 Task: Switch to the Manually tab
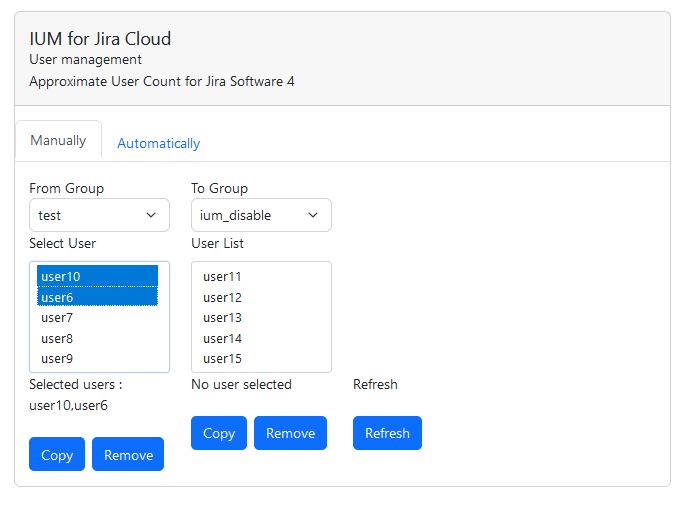click(58, 141)
